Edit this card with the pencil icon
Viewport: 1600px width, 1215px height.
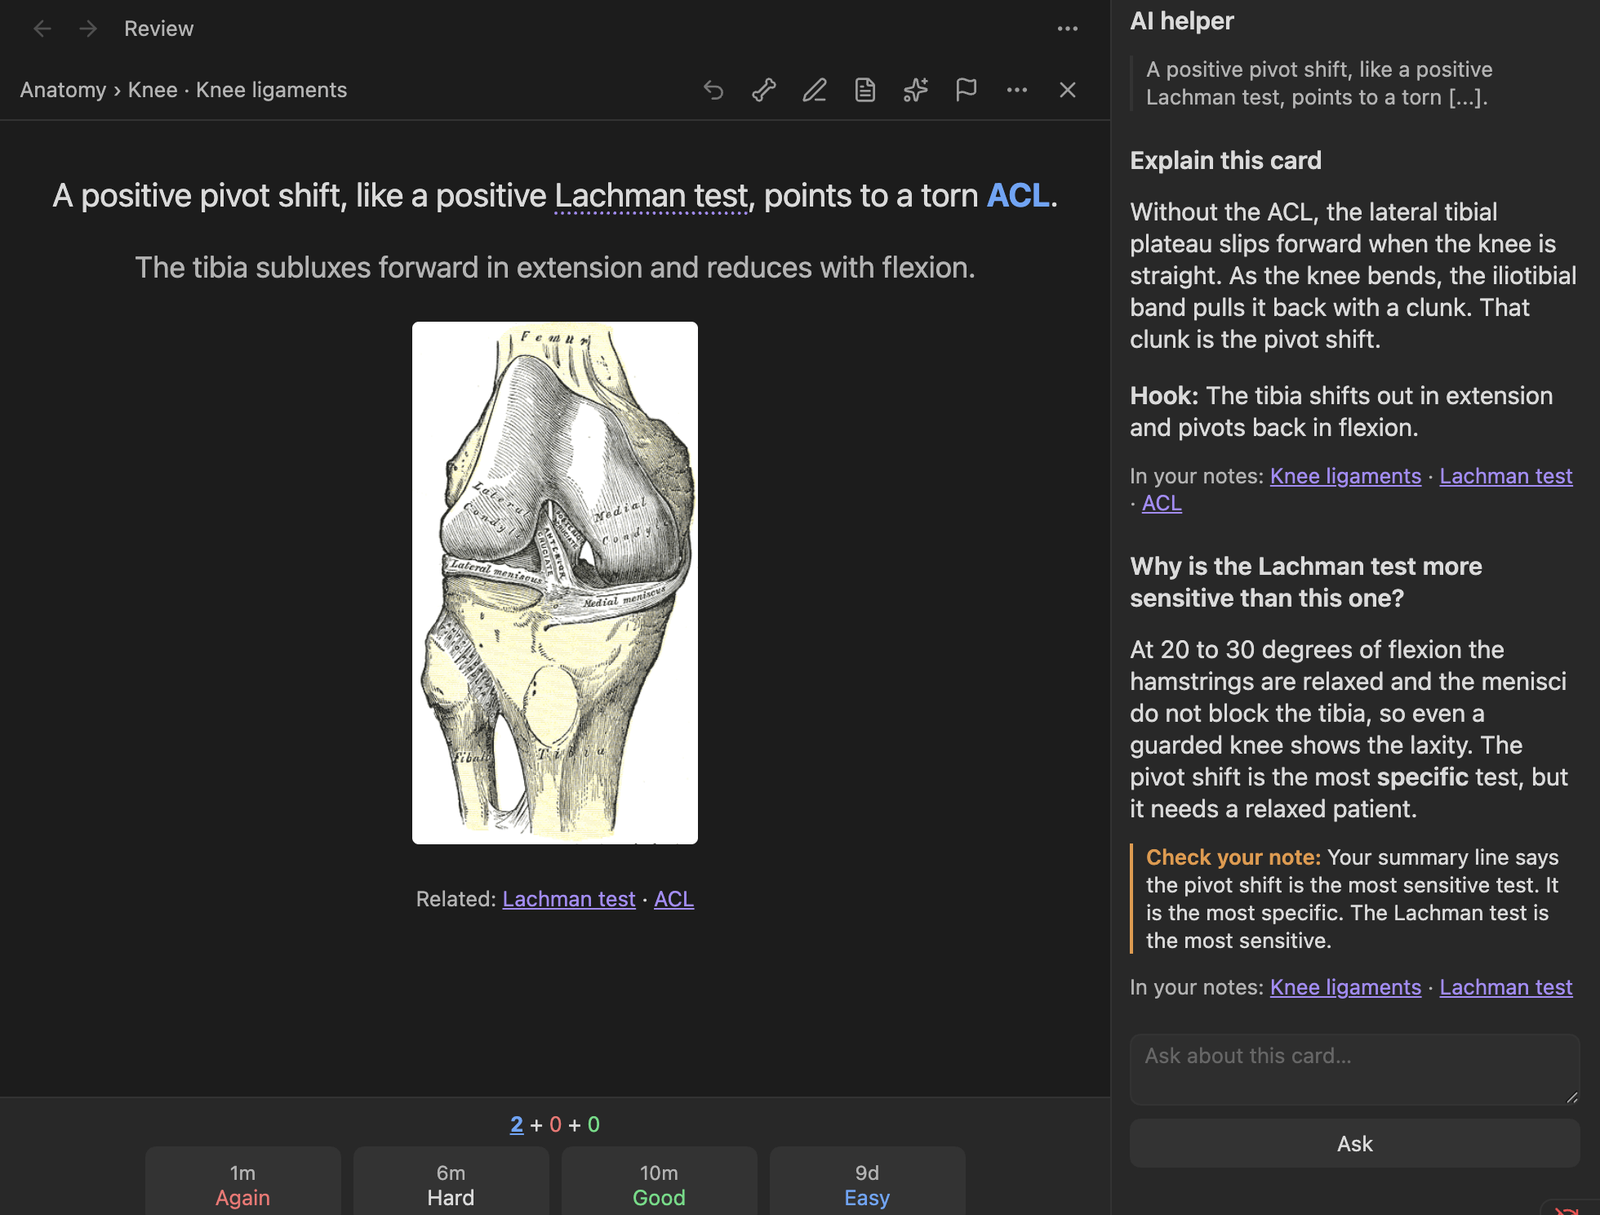click(x=814, y=90)
